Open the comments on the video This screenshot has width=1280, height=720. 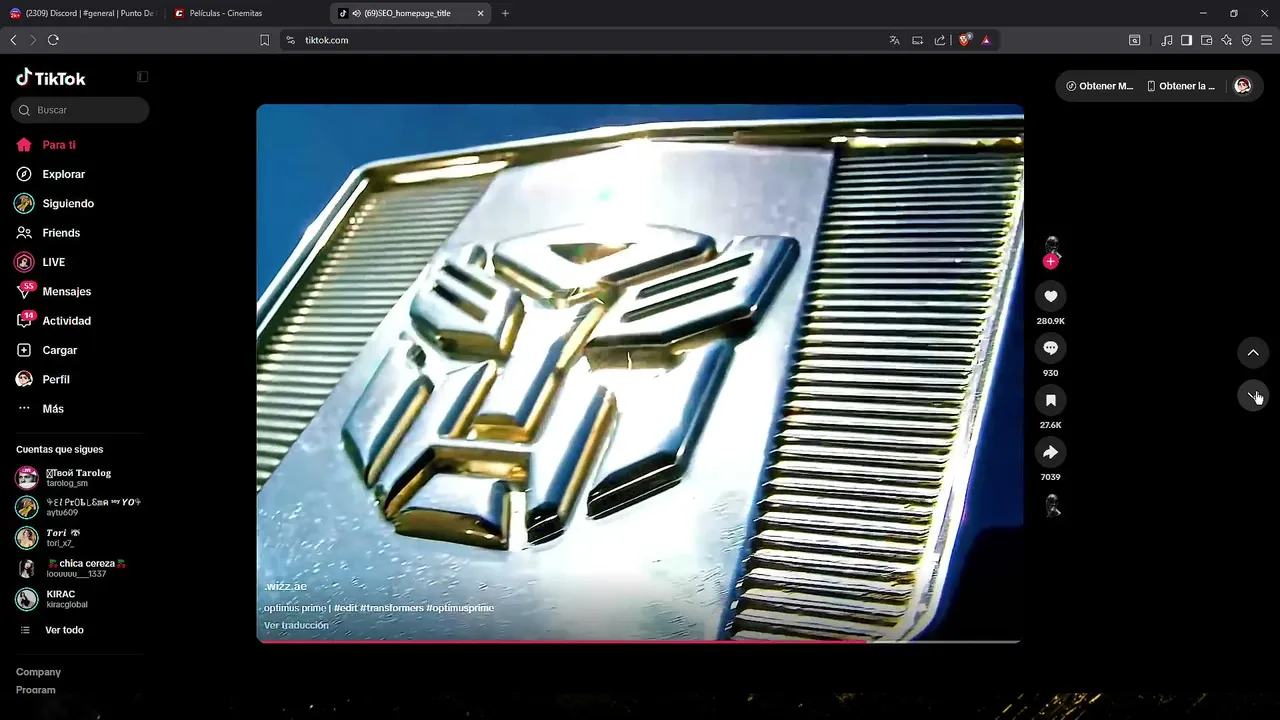coord(1050,348)
